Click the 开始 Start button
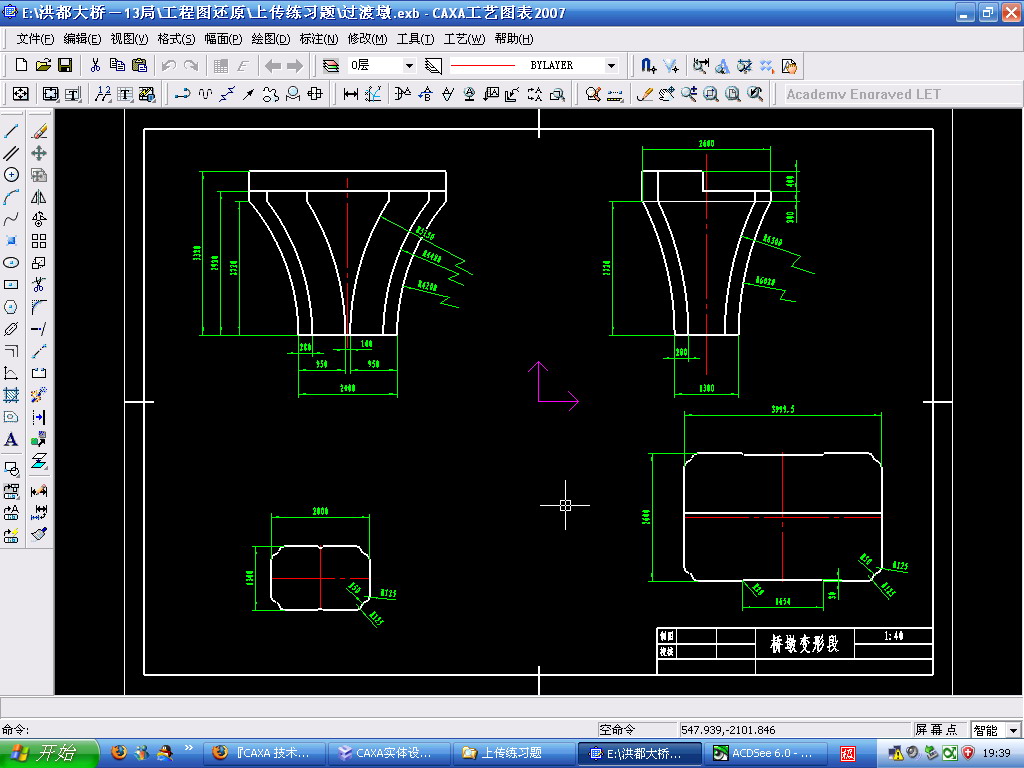The width and height of the screenshot is (1024, 768). (49, 753)
